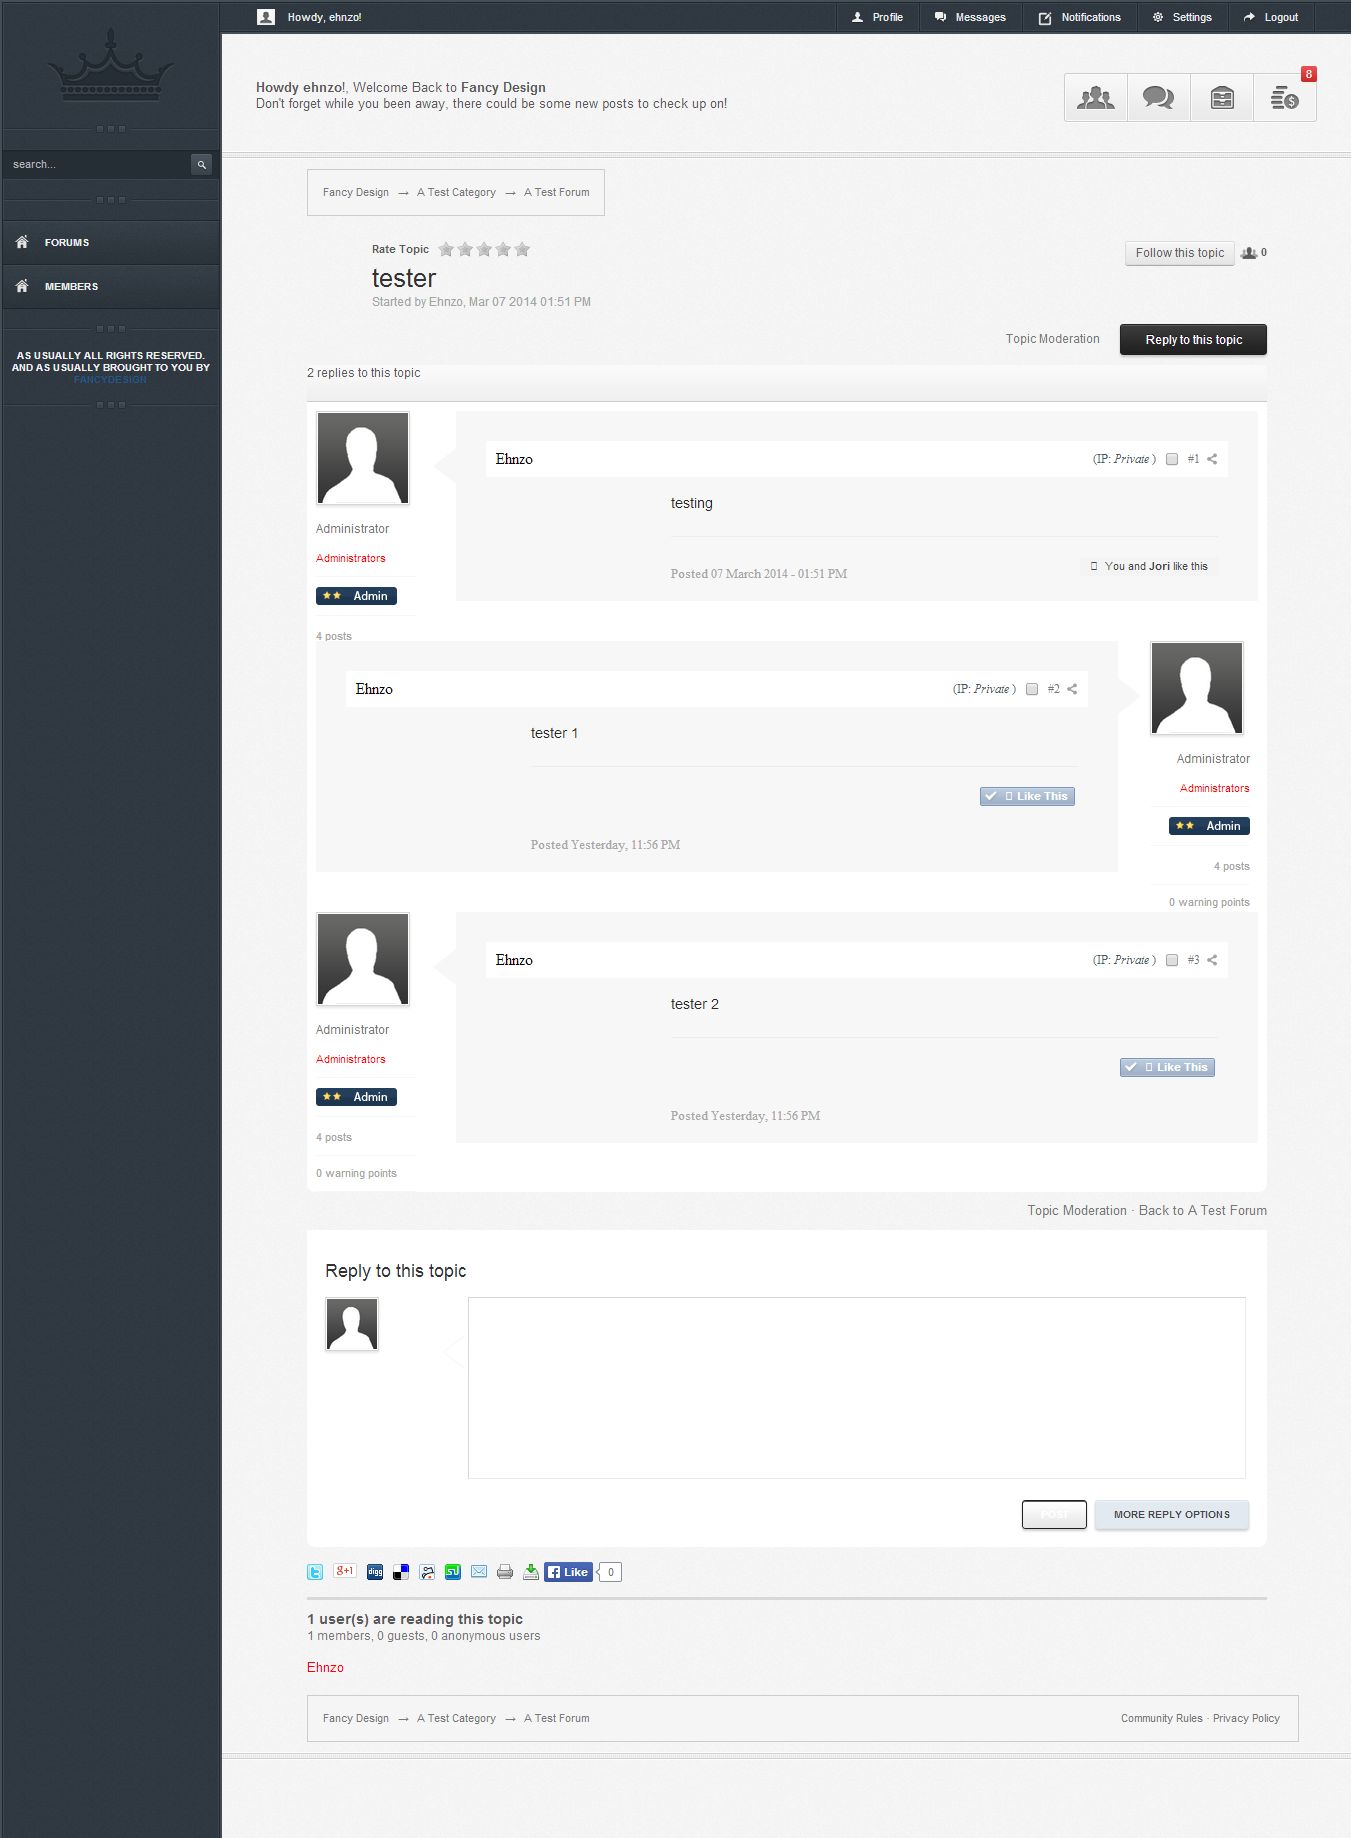The height and width of the screenshot is (1838, 1351).
Task: Open the Notifications dropdown in top bar
Action: click(x=1080, y=17)
